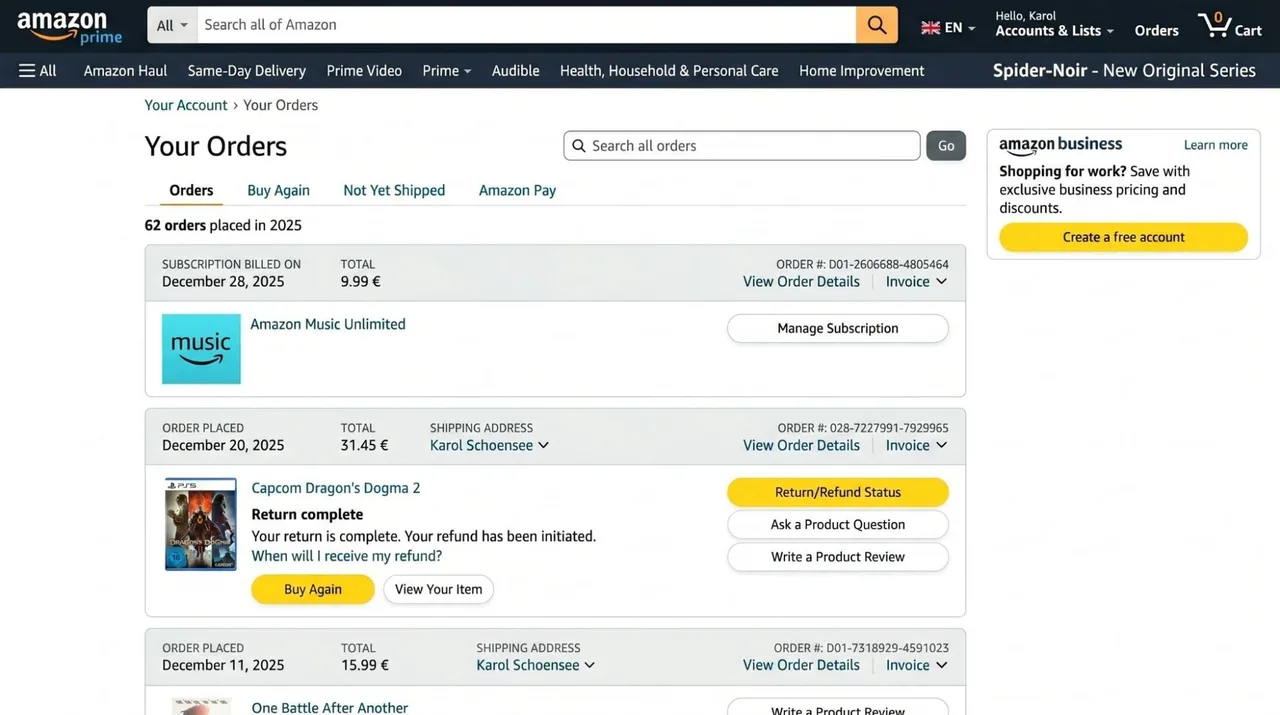Screen dimensions: 1280x715
Task: Click the yellow Buy Again button
Action: [x=313, y=590]
